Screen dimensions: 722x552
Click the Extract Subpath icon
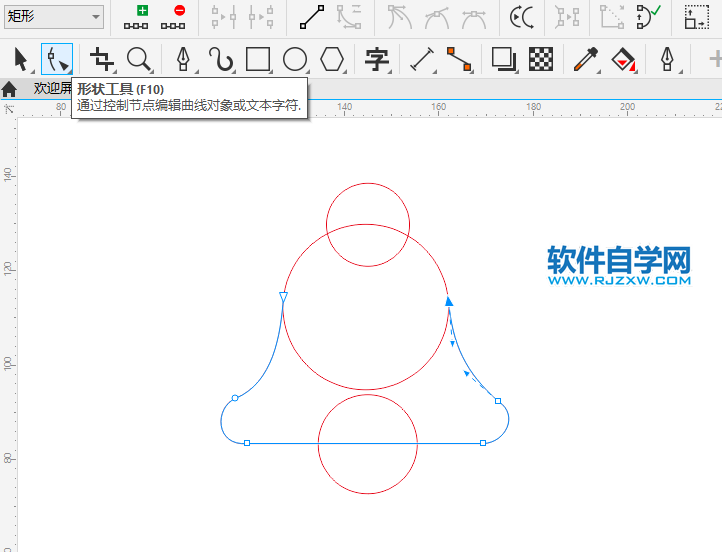(x=612, y=17)
